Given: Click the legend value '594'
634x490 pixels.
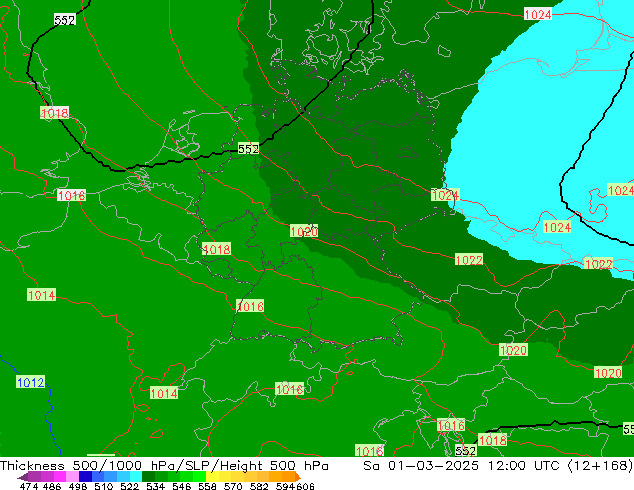Looking at the screenshot, I should pyautogui.click(x=285, y=486).
